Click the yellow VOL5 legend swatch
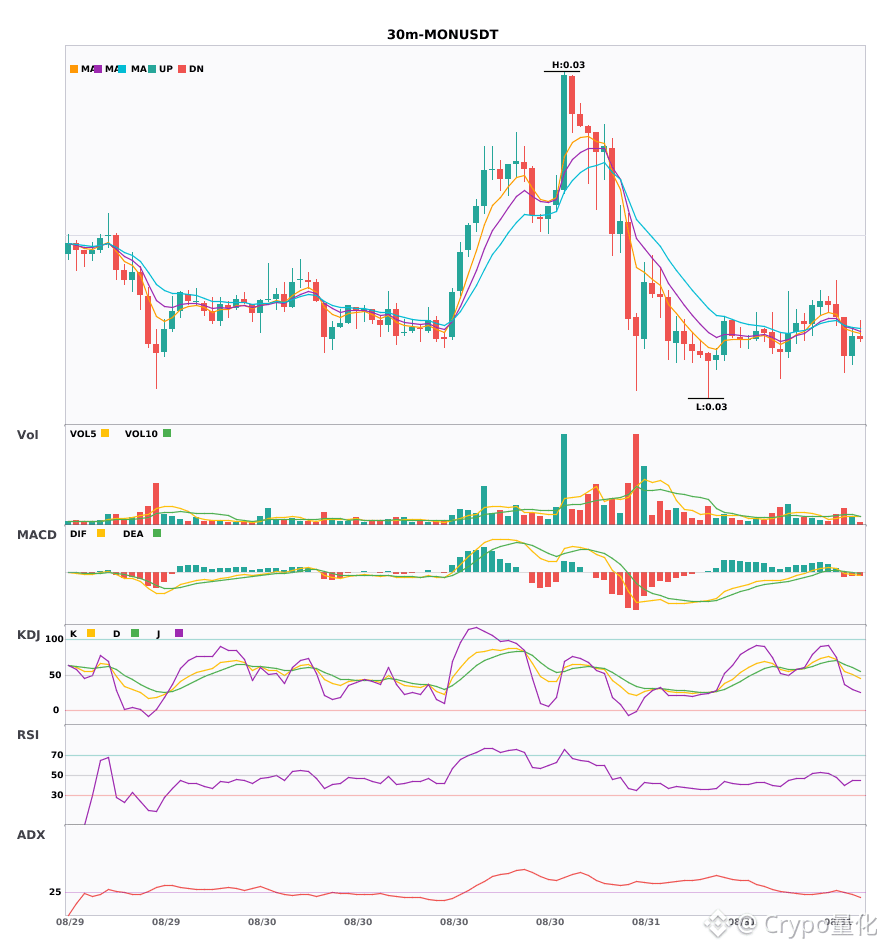The height and width of the screenshot is (950, 885). [x=105, y=433]
